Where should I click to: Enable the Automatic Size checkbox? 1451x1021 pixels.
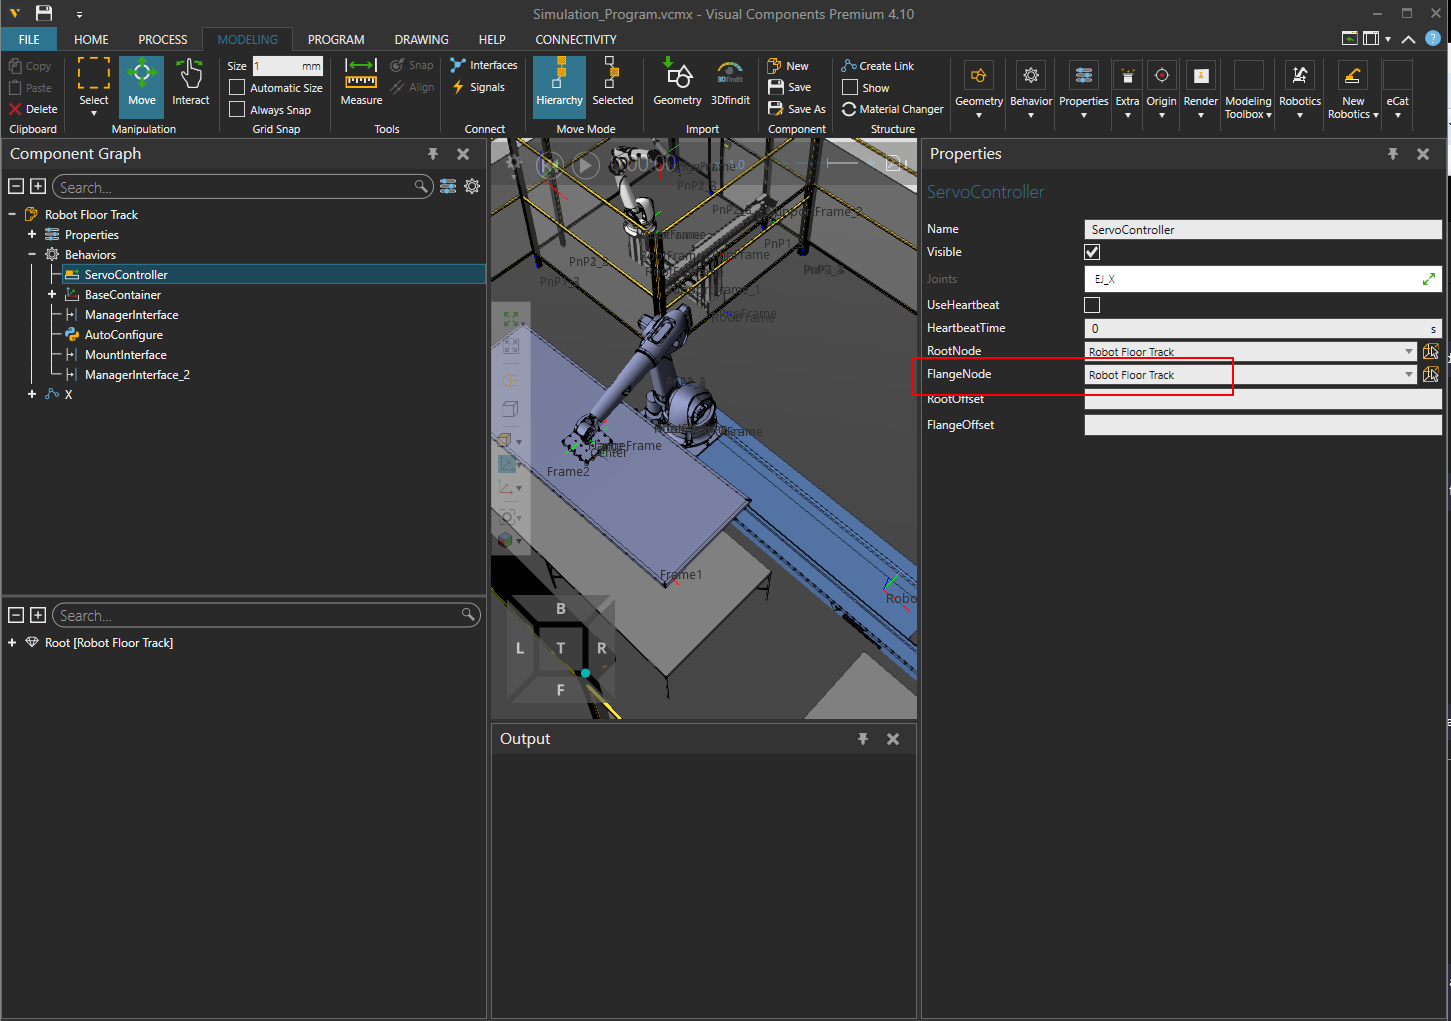[237, 88]
